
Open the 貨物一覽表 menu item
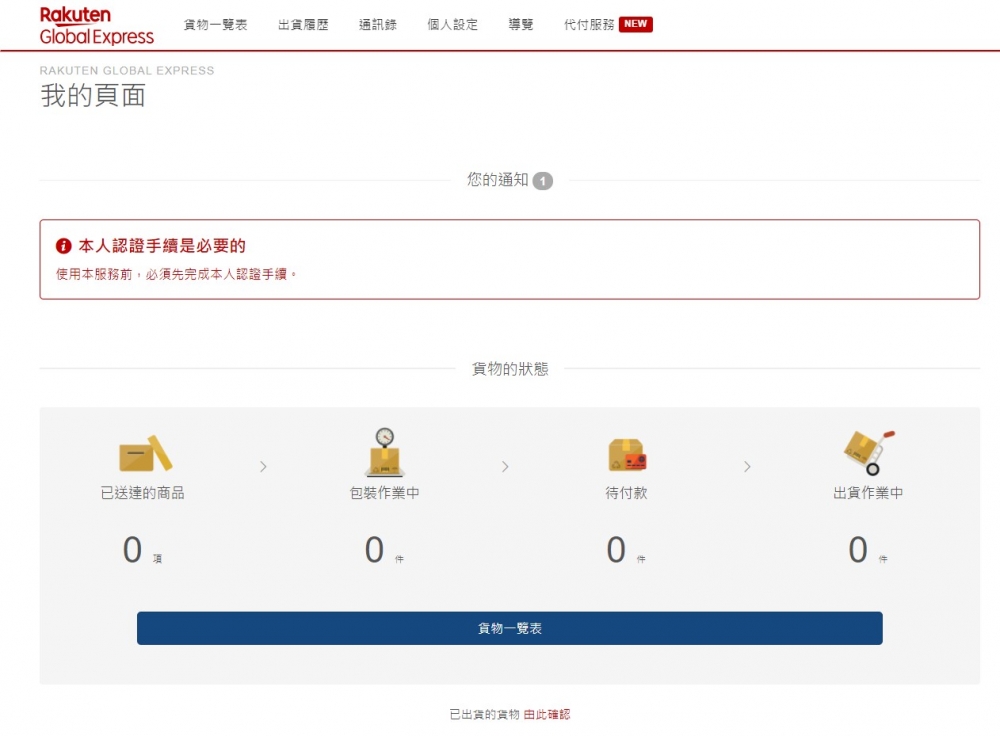point(213,25)
